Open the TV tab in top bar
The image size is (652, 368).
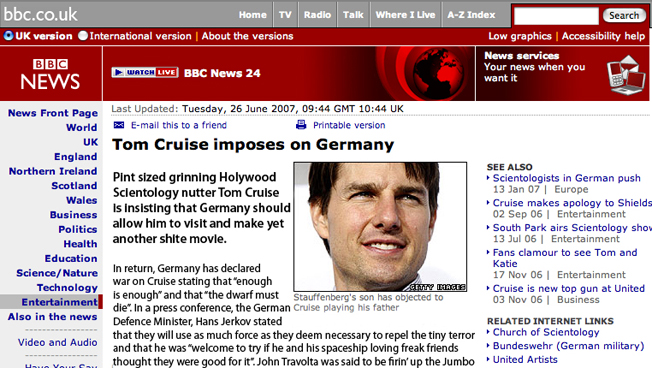pyautogui.click(x=285, y=15)
